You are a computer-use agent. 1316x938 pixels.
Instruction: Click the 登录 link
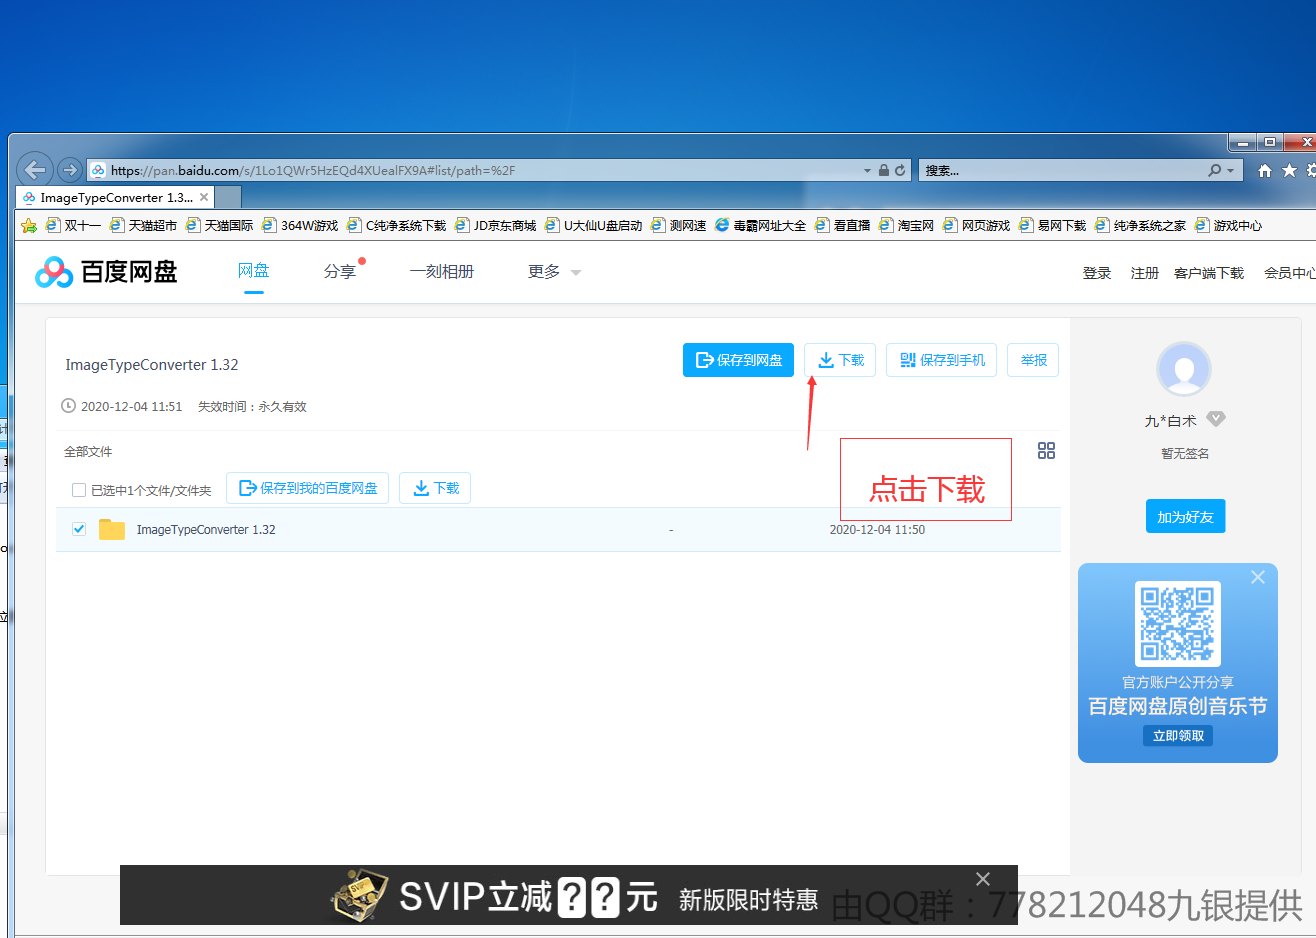(x=1097, y=273)
